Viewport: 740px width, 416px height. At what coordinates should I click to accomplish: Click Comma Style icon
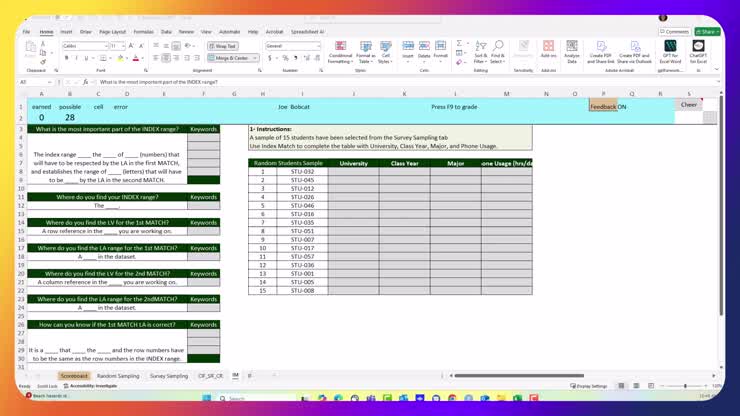tap(296, 58)
